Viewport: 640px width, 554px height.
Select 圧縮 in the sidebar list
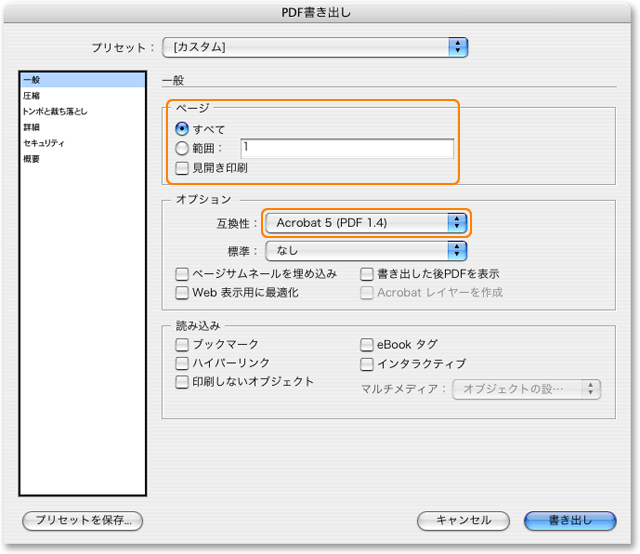(x=32, y=95)
